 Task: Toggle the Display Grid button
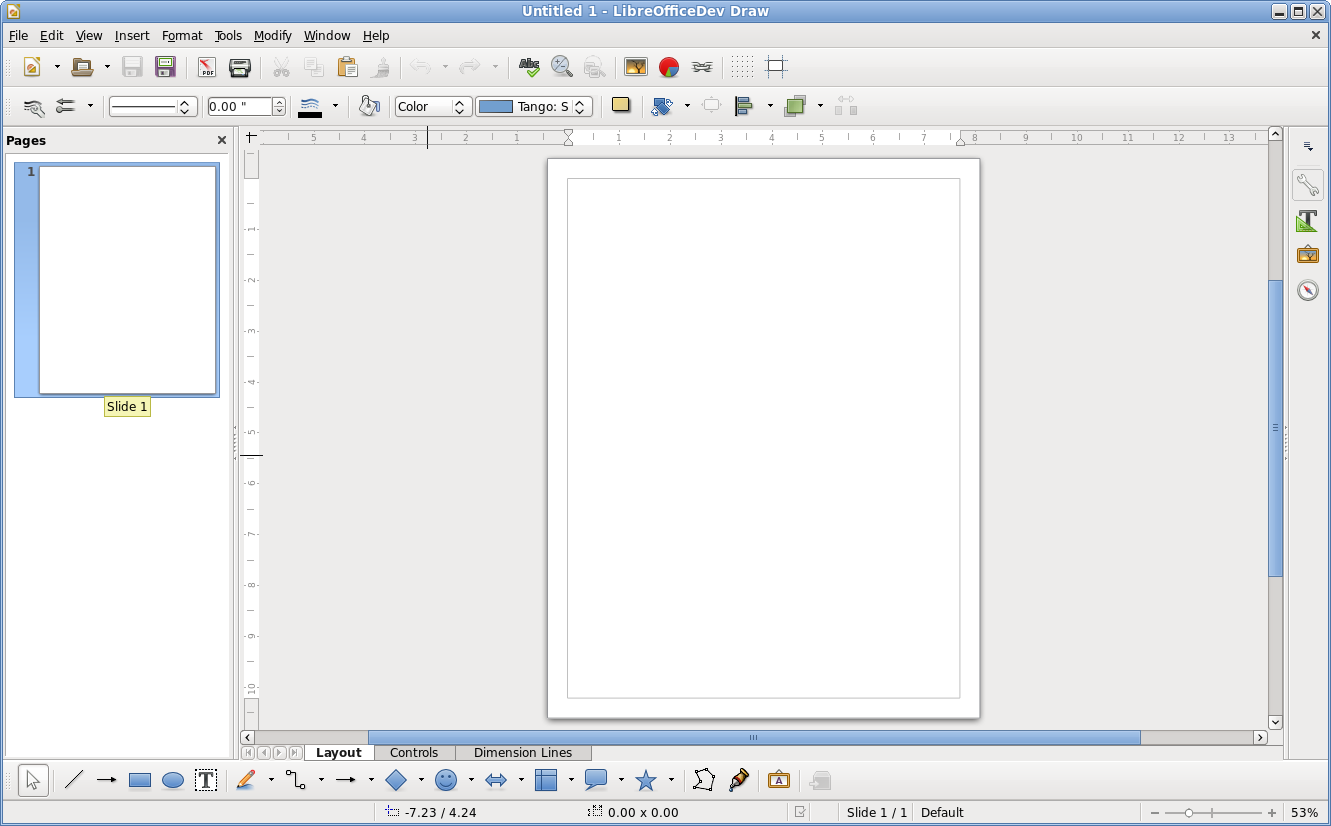(x=741, y=67)
